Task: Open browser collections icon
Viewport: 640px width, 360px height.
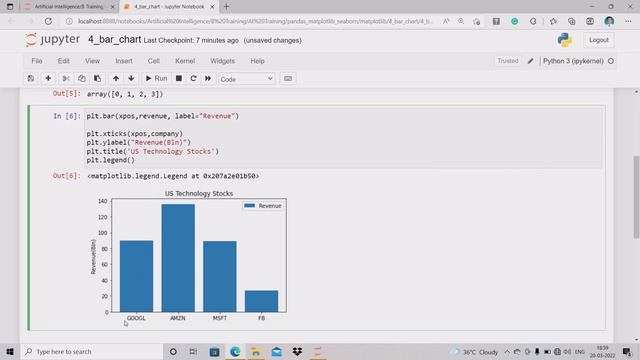Action: [x=571, y=21]
